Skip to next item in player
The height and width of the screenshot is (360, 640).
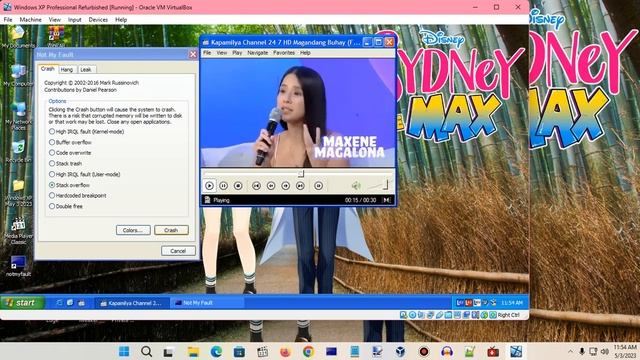tap(300, 186)
